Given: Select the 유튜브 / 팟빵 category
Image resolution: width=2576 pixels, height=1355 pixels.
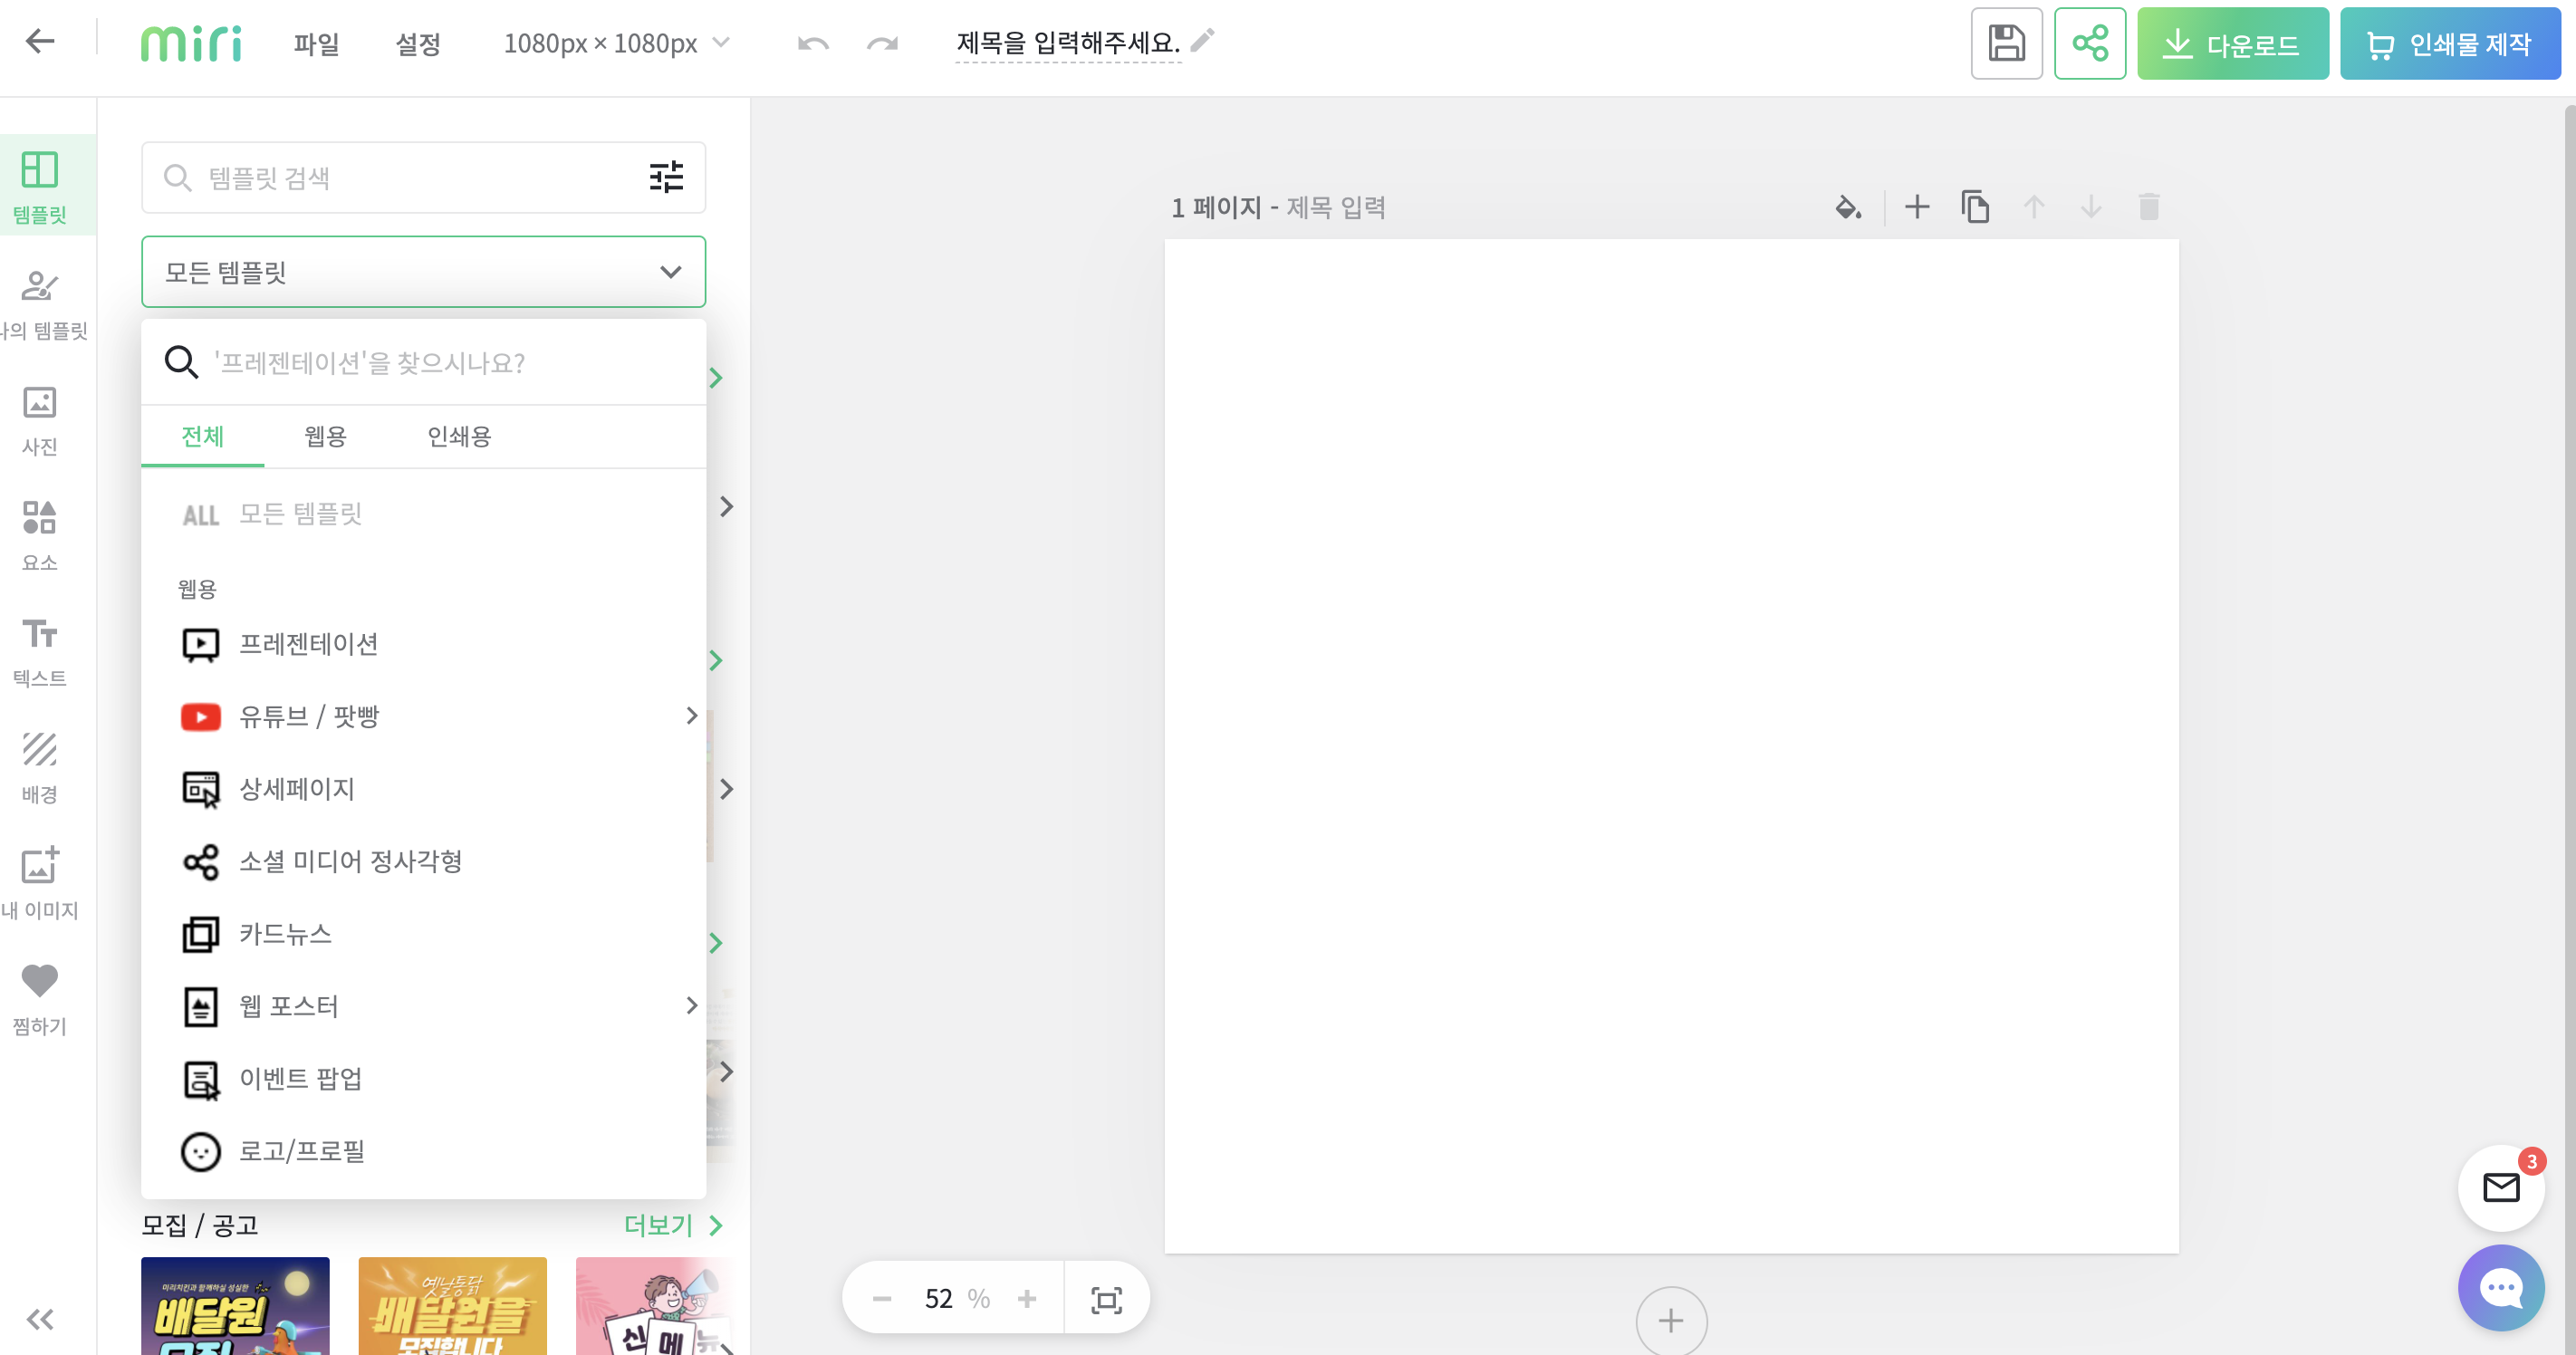Looking at the screenshot, I should coord(423,716).
